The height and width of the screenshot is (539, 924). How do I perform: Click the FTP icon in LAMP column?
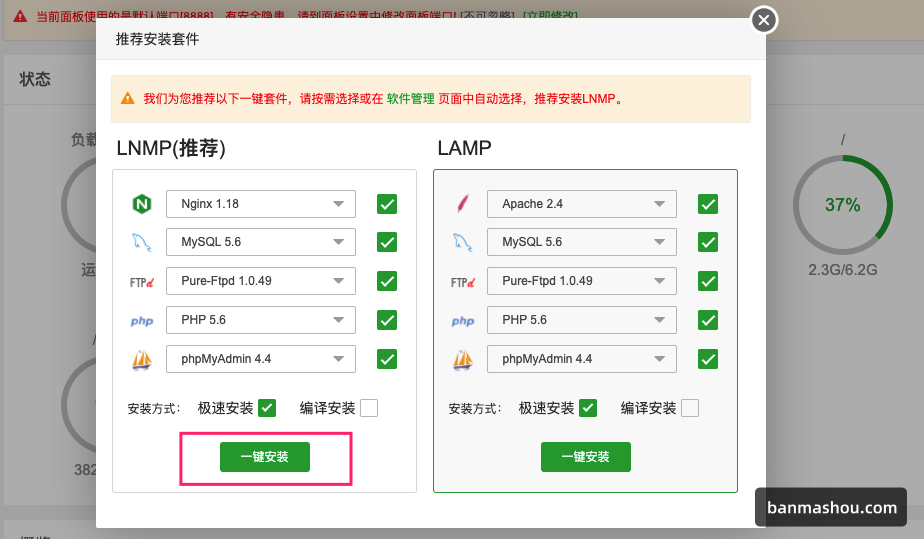click(463, 282)
